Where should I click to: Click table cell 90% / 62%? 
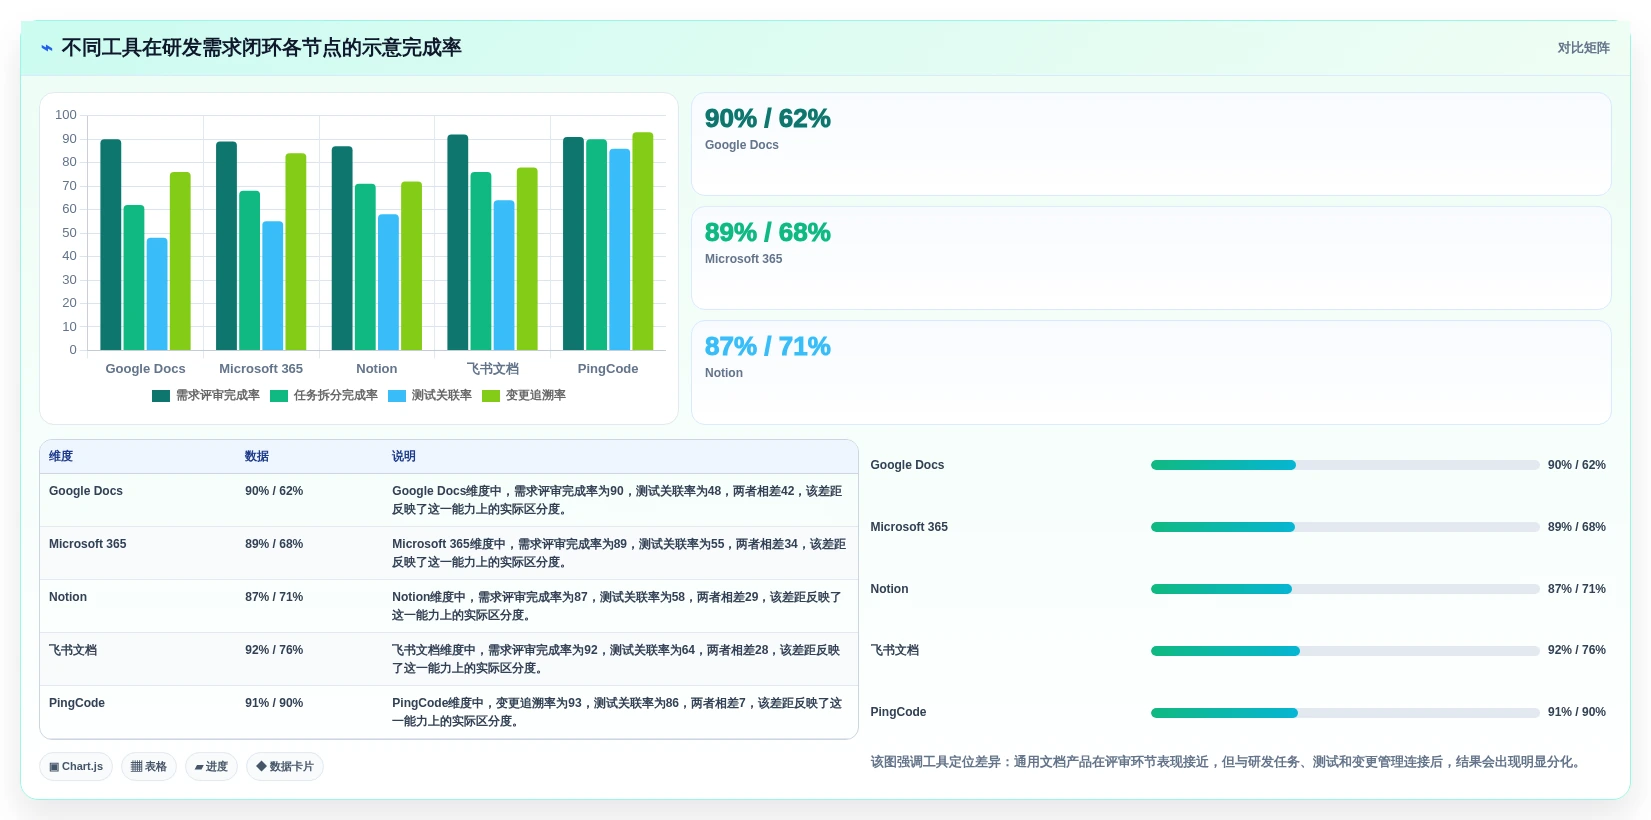pos(274,491)
